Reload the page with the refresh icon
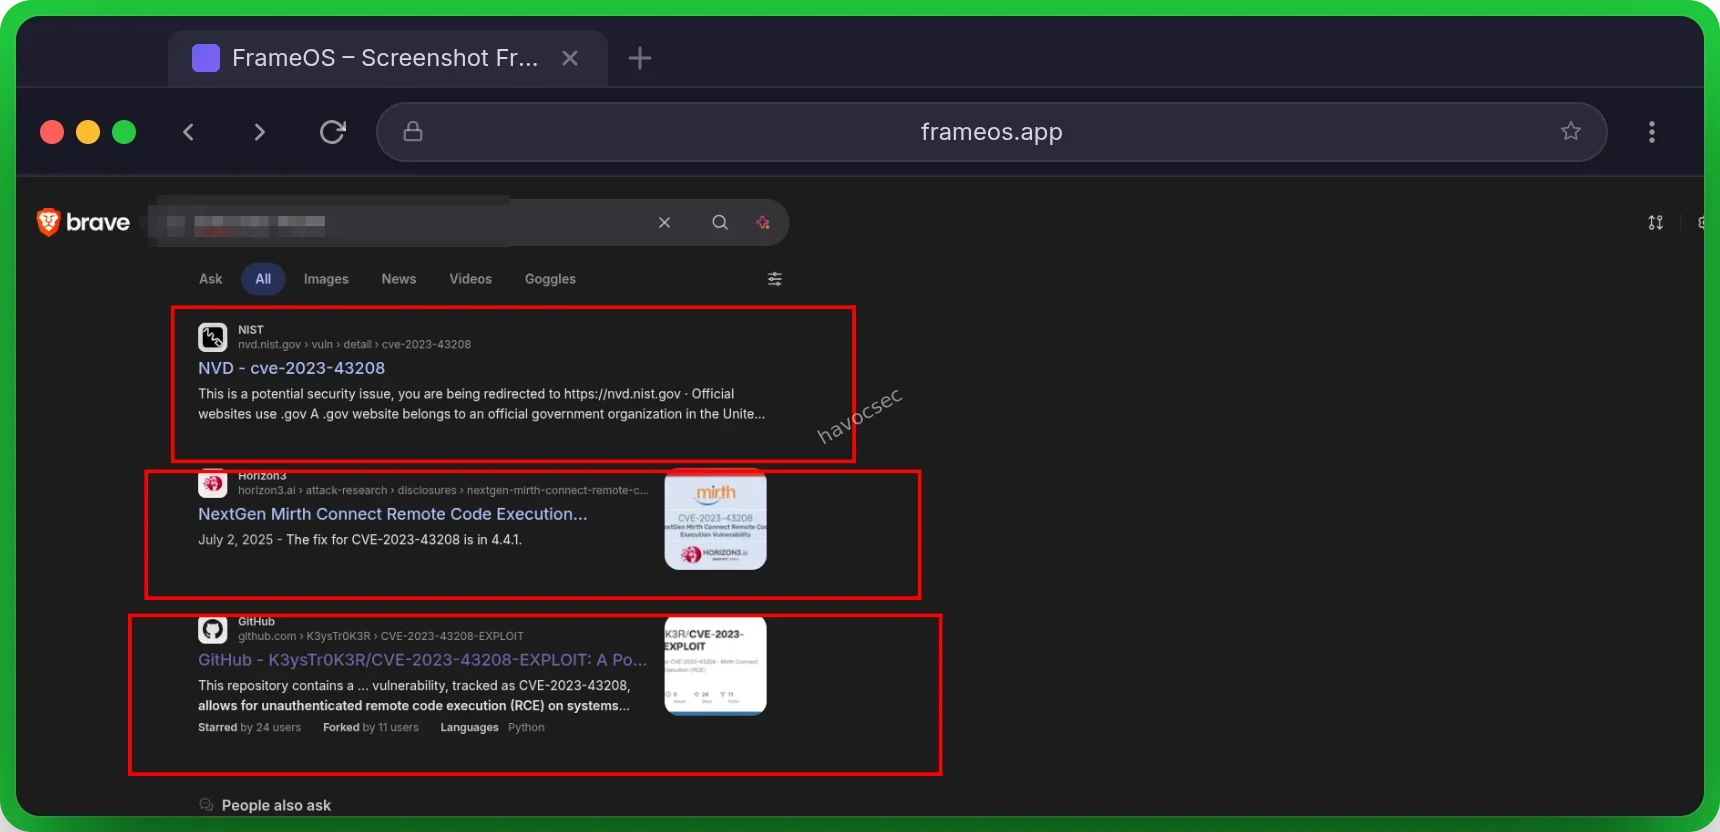Screen dimensions: 1720x832 click(333, 132)
